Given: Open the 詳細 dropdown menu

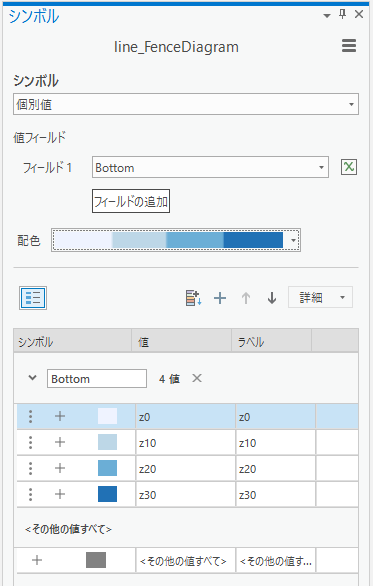Looking at the screenshot, I should point(320,297).
